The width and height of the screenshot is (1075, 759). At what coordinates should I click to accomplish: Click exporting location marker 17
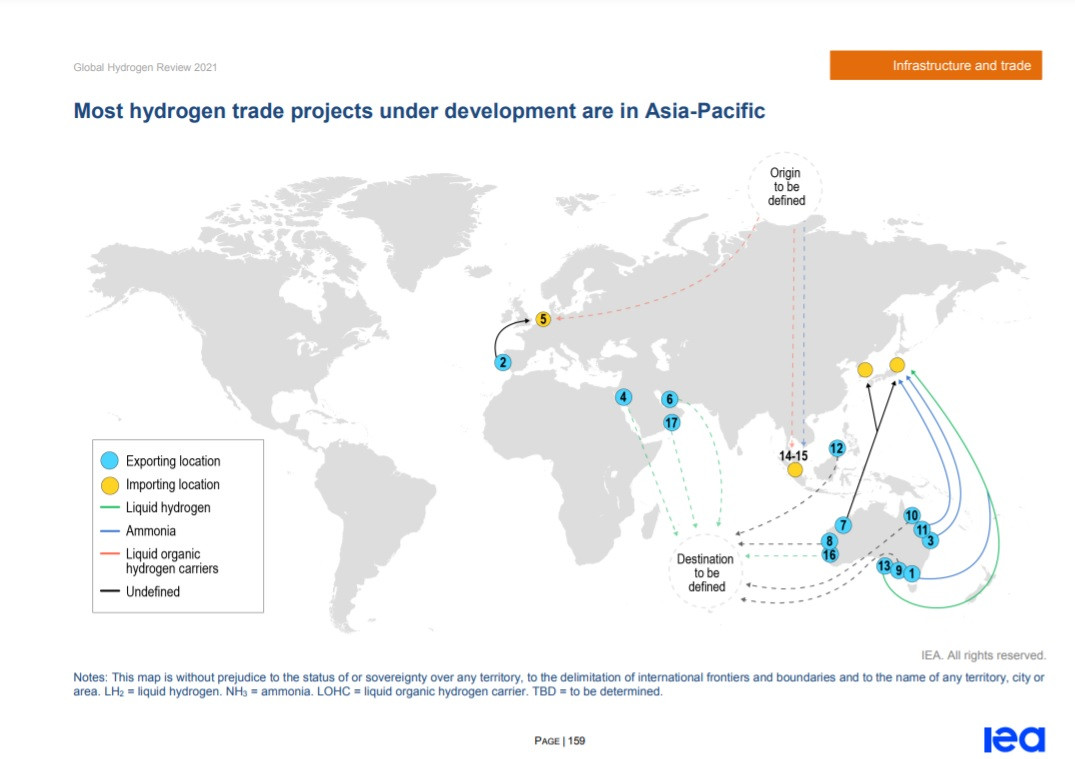pyautogui.click(x=671, y=422)
